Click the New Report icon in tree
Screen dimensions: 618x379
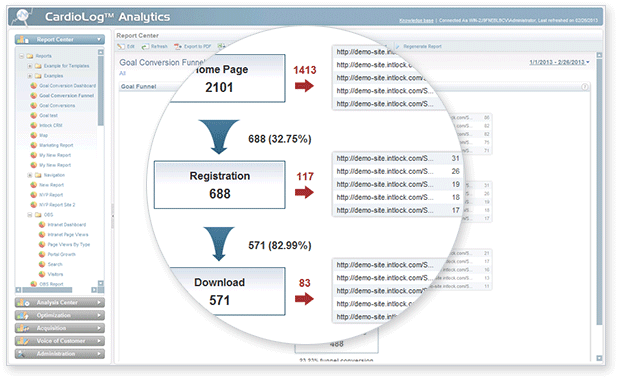point(34,185)
